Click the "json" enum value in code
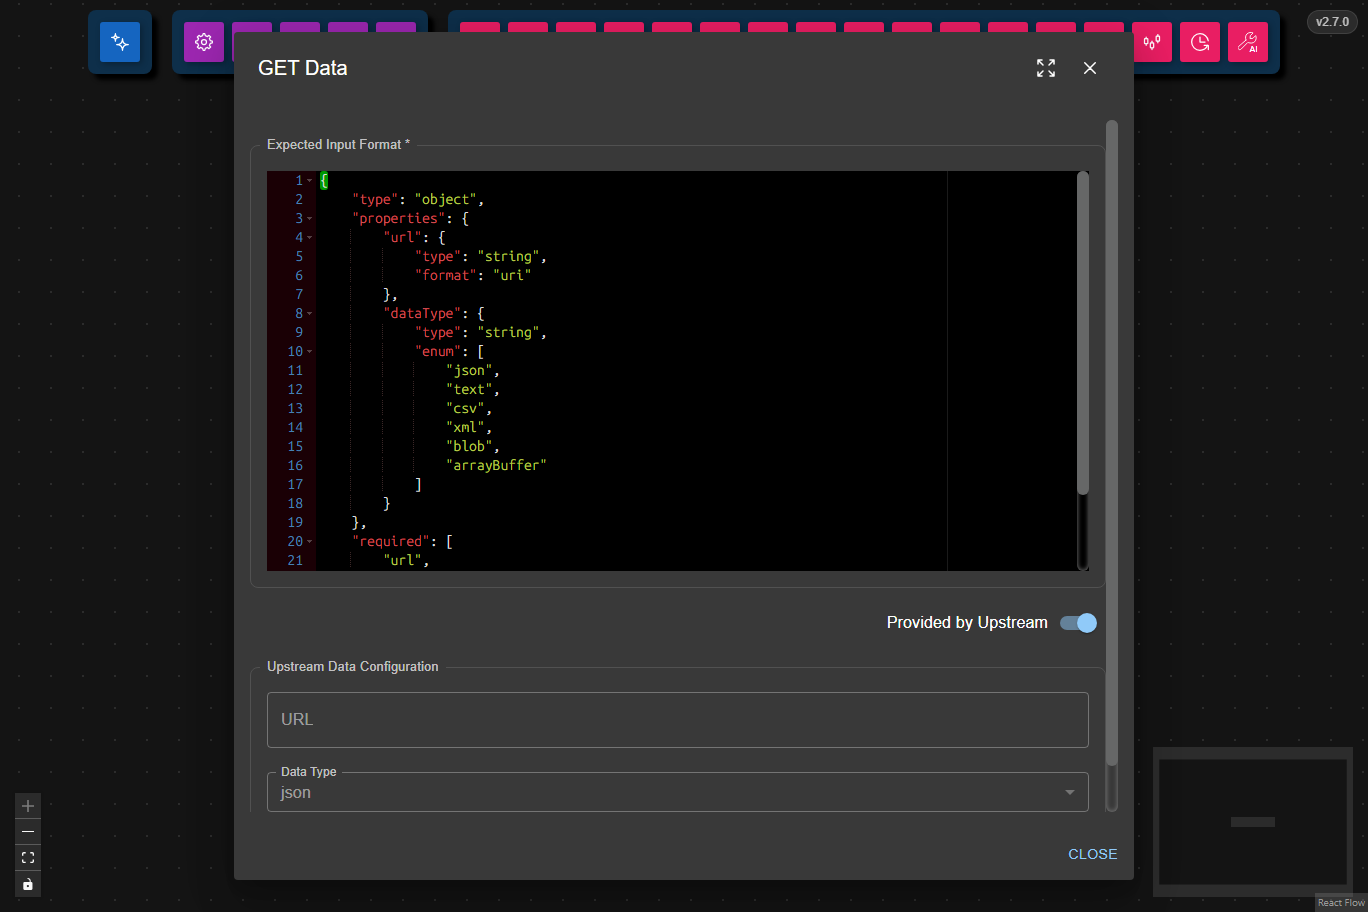This screenshot has width=1368, height=912. (x=472, y=371)
